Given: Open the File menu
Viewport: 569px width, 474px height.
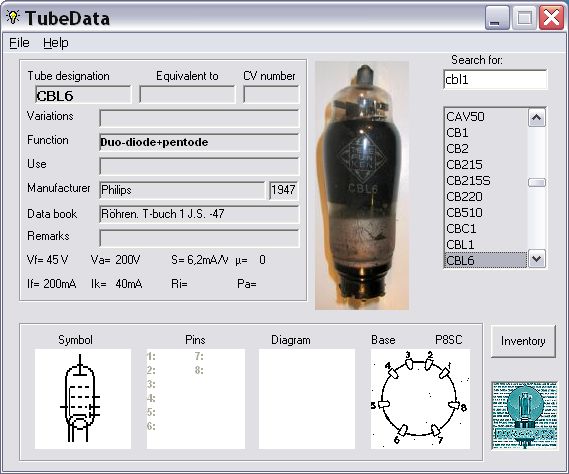Looking at the screenshot, I should [x=19, y=43].
